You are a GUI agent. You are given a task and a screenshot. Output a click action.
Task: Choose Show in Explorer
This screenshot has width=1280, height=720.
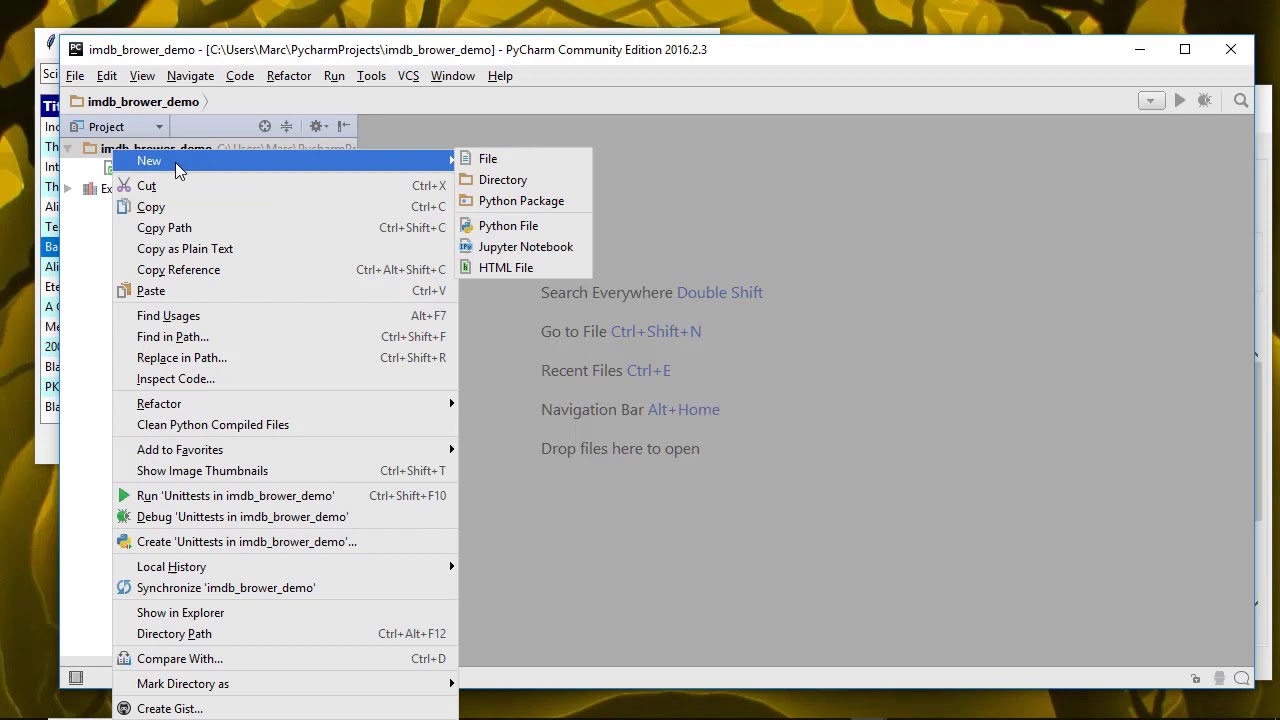coord(285,613)
